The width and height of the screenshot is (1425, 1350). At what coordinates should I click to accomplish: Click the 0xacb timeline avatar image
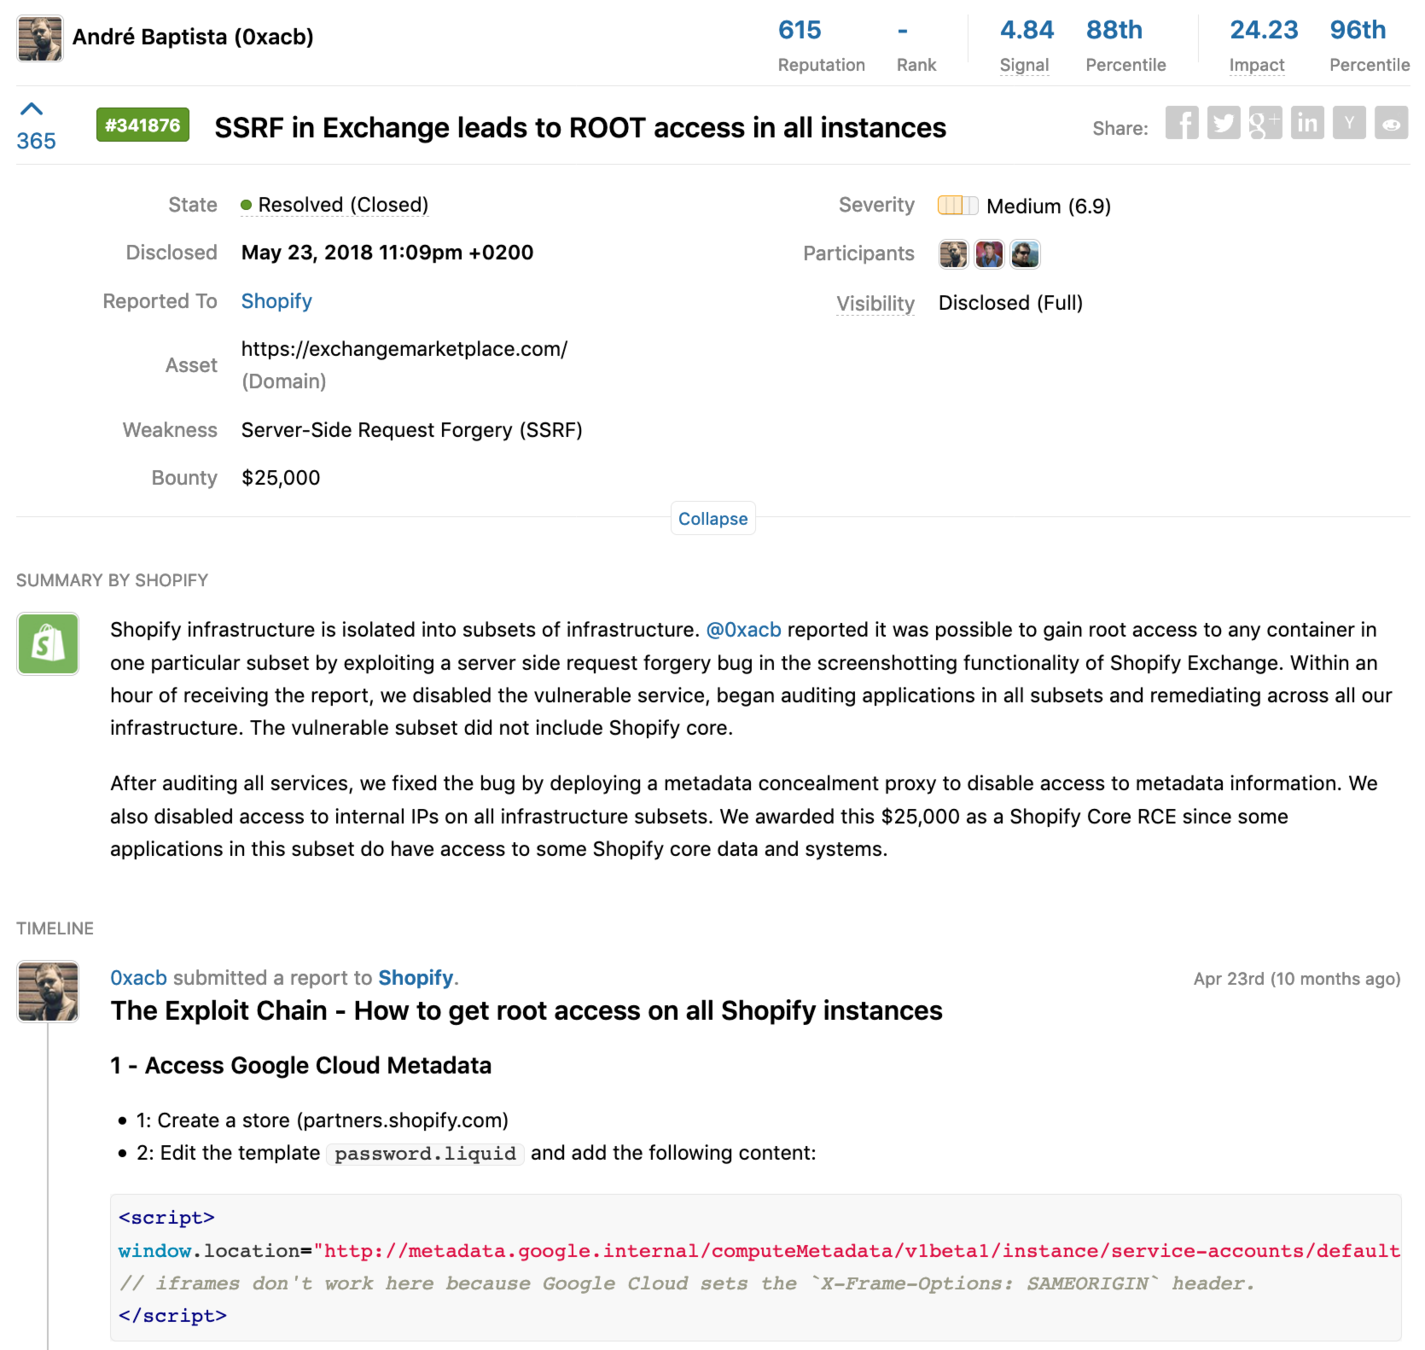tap(47, 992)
